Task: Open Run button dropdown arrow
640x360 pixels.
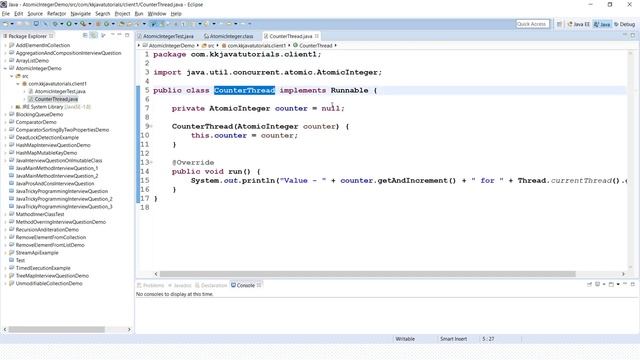Action: [75, 24]
